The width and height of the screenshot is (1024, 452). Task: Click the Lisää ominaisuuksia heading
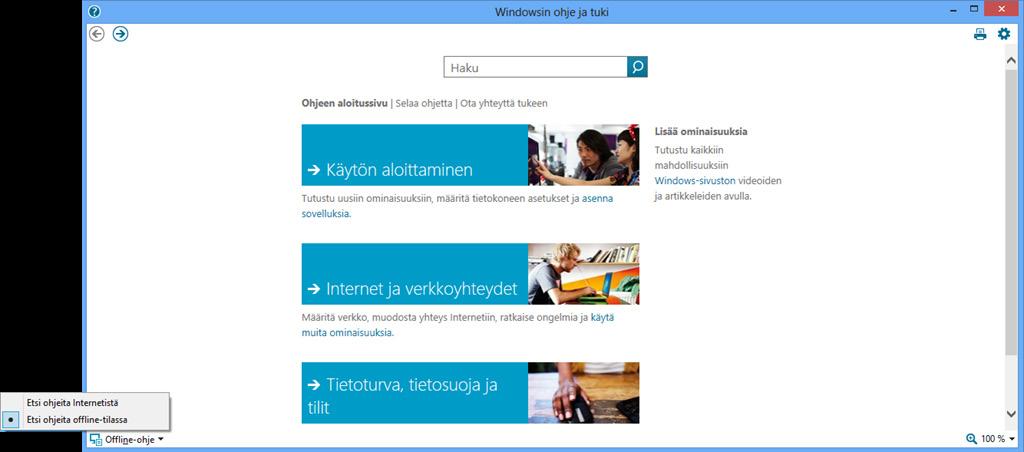coord(701,131)
